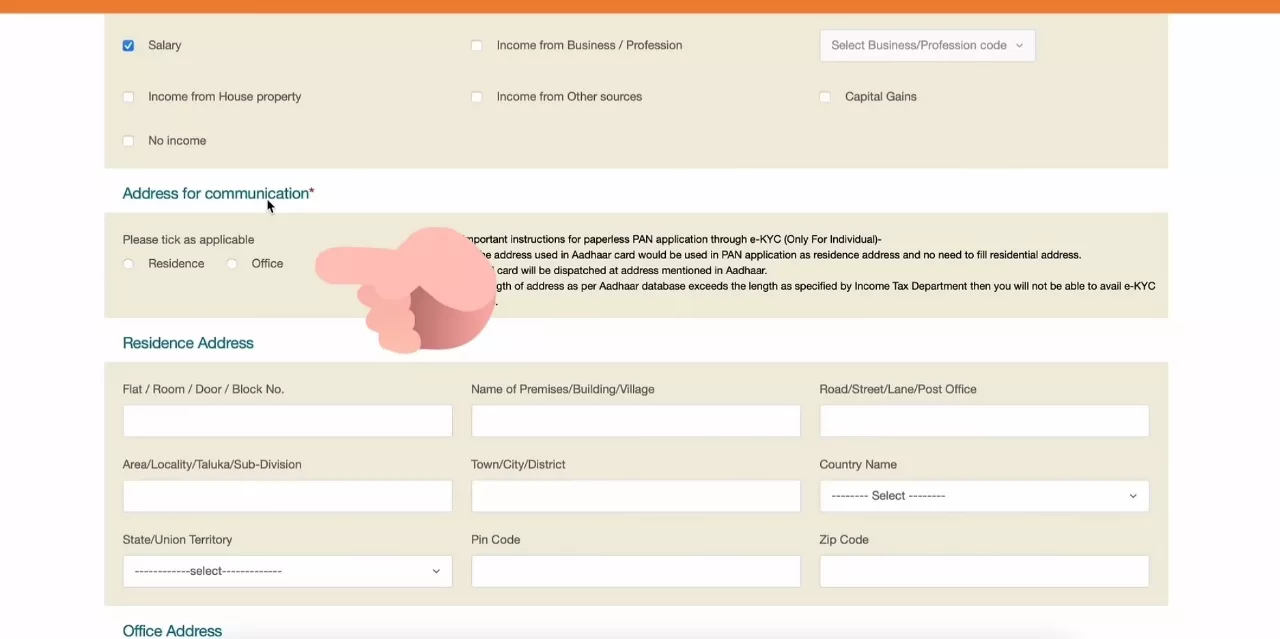Choose Office as communication address

coord(232,264)
